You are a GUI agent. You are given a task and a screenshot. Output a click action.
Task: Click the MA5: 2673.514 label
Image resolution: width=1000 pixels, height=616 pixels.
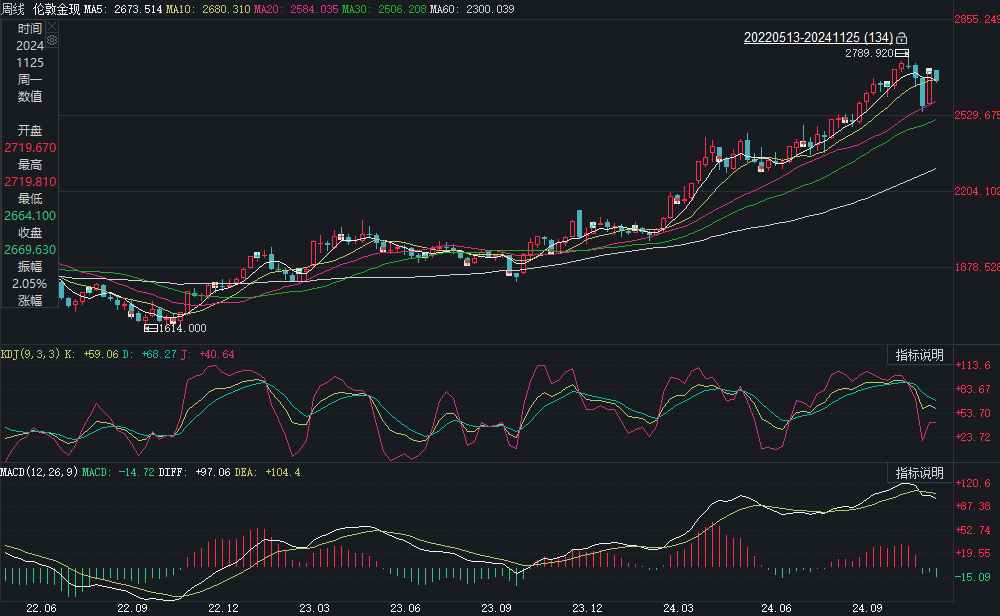pos(123,9)
